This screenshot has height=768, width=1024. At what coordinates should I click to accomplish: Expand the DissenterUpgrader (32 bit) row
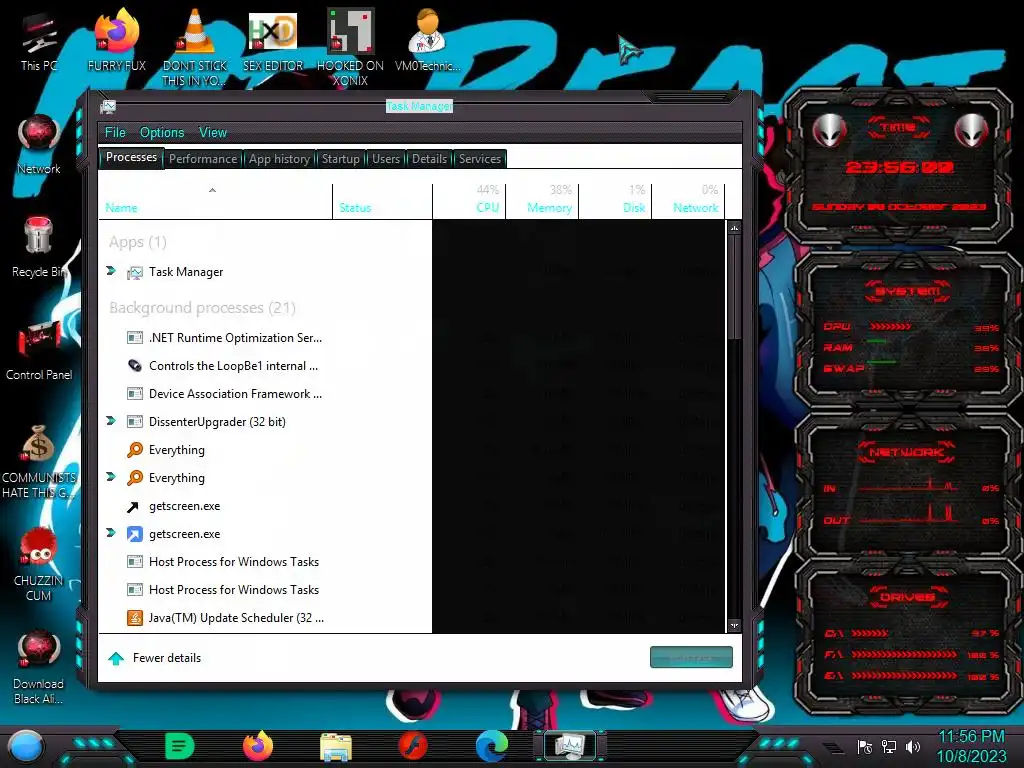click(x=111, y=421)
